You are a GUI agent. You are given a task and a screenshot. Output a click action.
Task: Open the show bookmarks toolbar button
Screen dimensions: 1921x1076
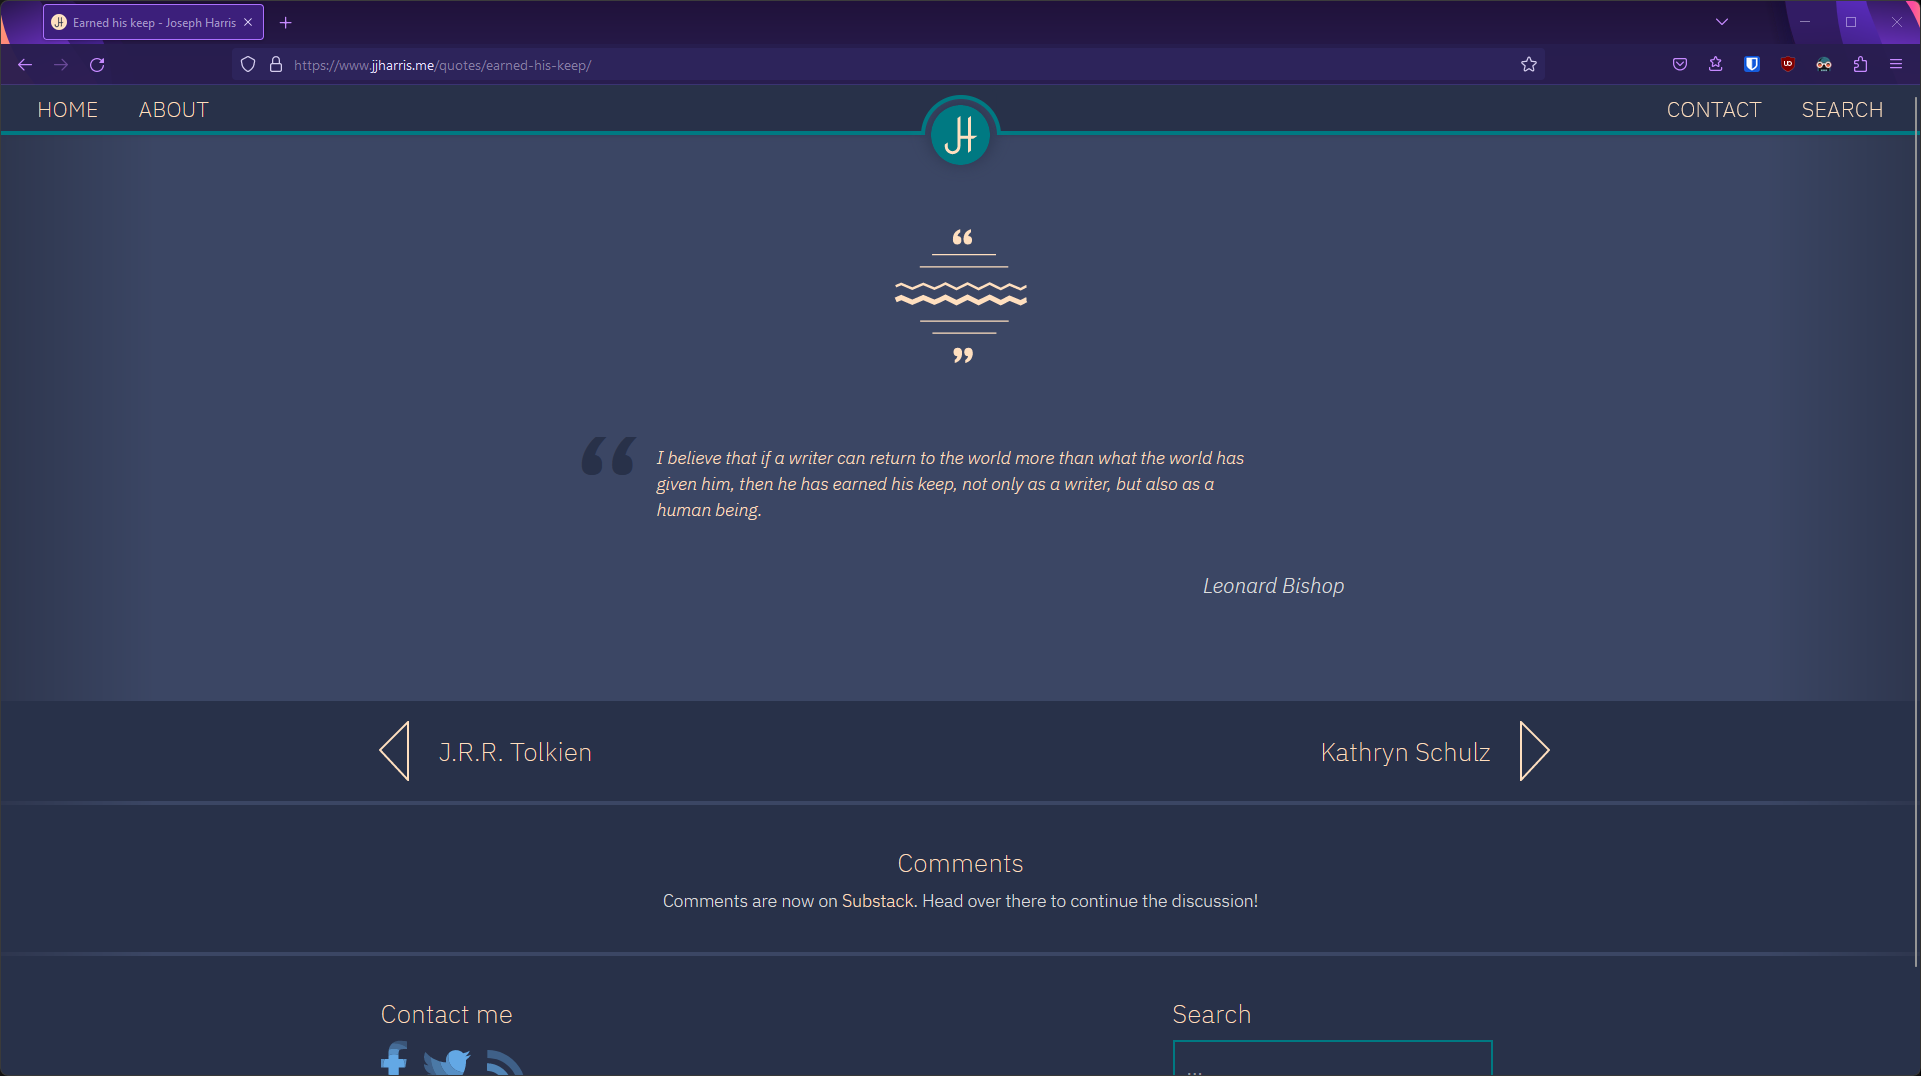point(1716,65)
